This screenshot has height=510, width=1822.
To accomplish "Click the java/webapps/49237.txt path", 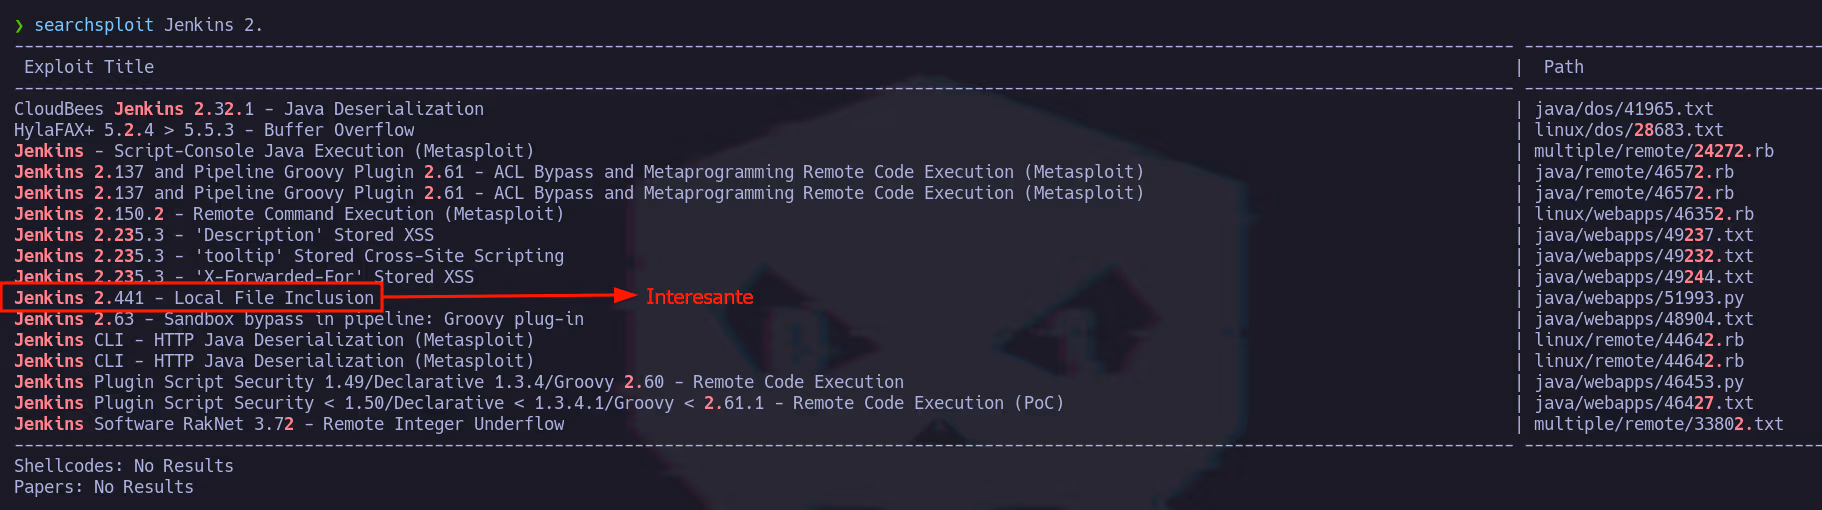I will [1644, 235].
